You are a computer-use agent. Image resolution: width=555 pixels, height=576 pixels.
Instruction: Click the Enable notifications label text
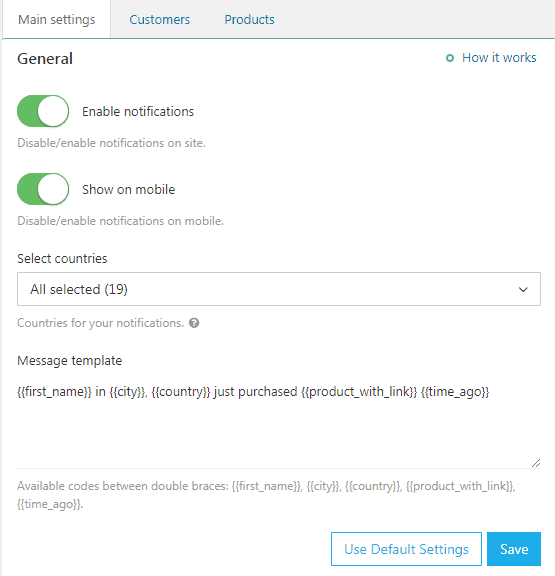pos(138,111)
